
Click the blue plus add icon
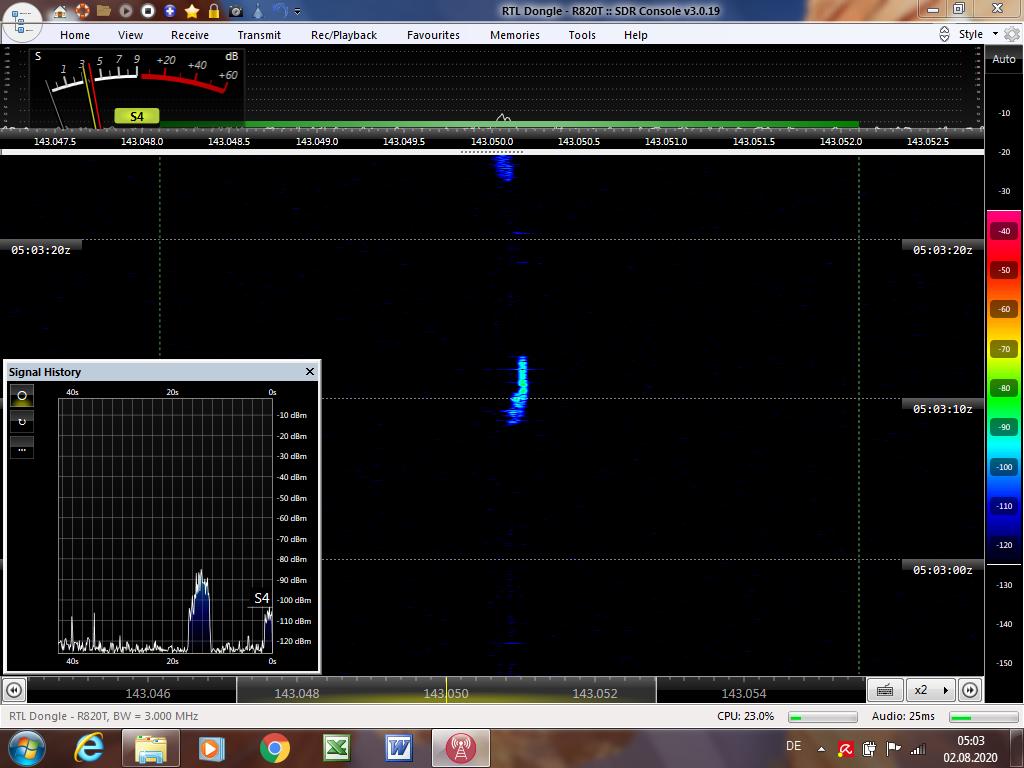(x=170, y=11)
